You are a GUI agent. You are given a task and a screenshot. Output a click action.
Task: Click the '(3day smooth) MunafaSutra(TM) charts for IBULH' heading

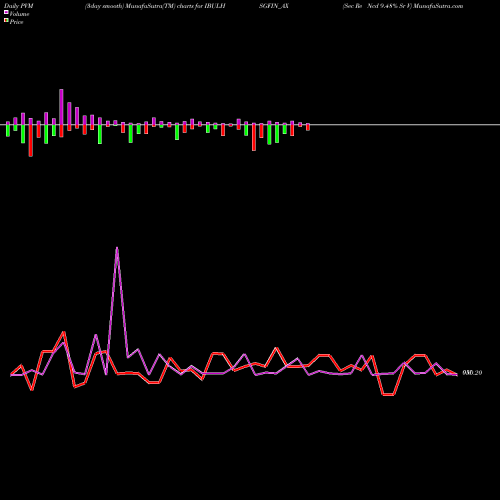pyautogui.click(x=155, y=6)
